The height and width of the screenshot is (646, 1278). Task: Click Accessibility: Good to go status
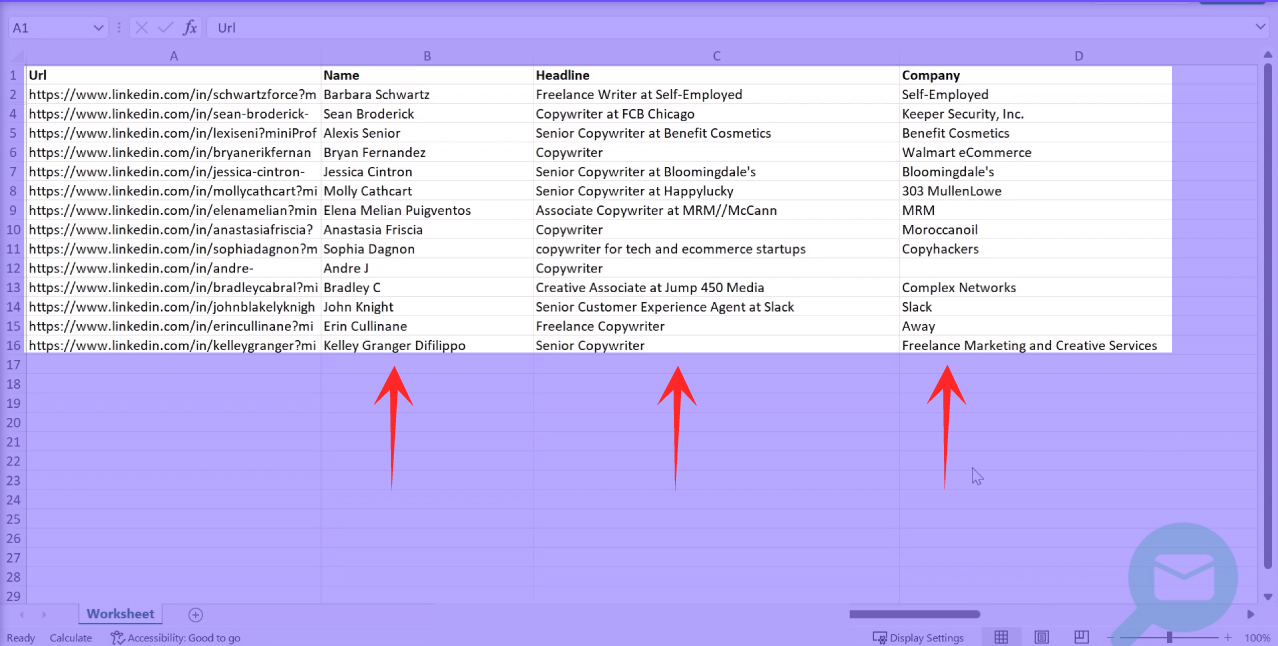coord(177,638)
